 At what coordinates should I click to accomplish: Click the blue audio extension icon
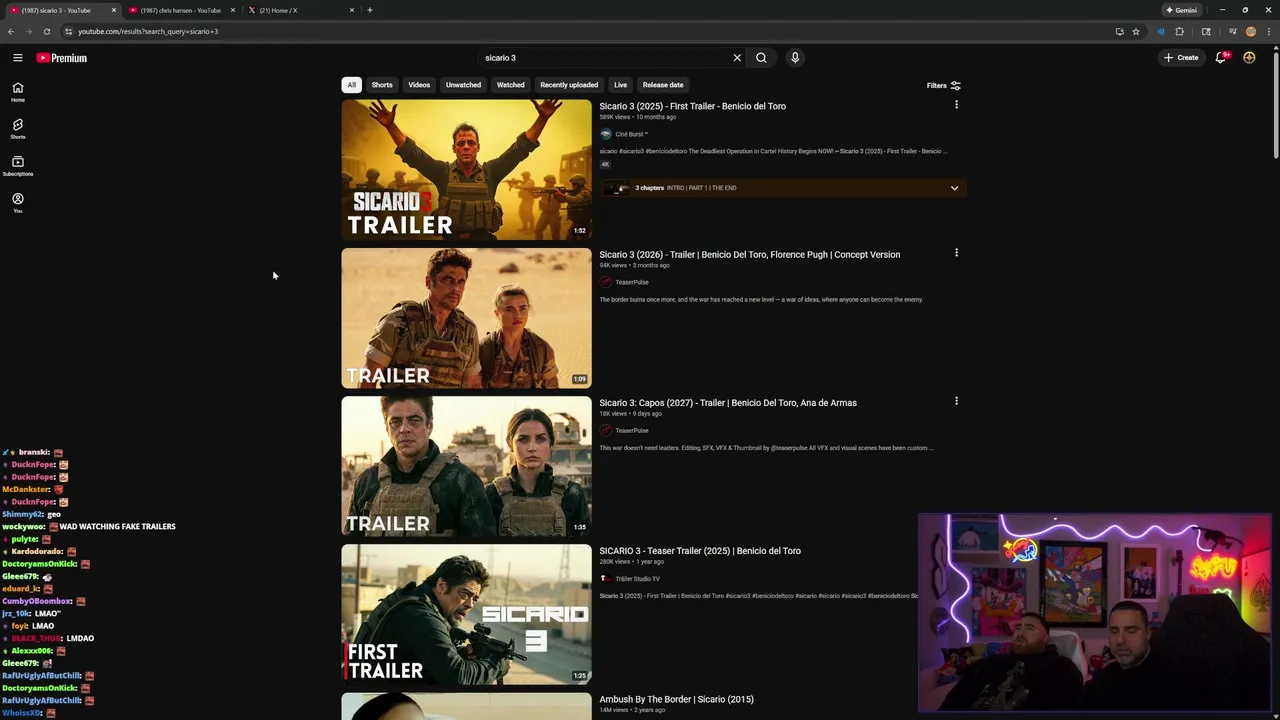[1160, 31]
